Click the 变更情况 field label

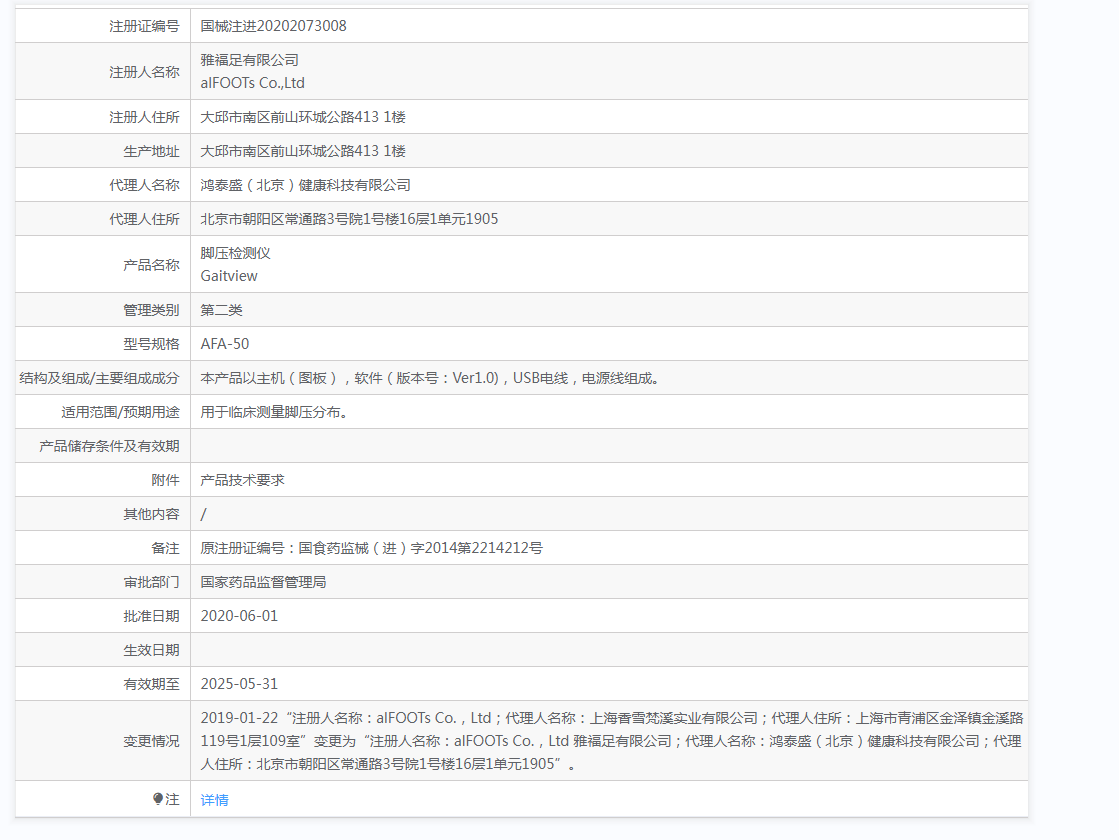coord(151,742)
